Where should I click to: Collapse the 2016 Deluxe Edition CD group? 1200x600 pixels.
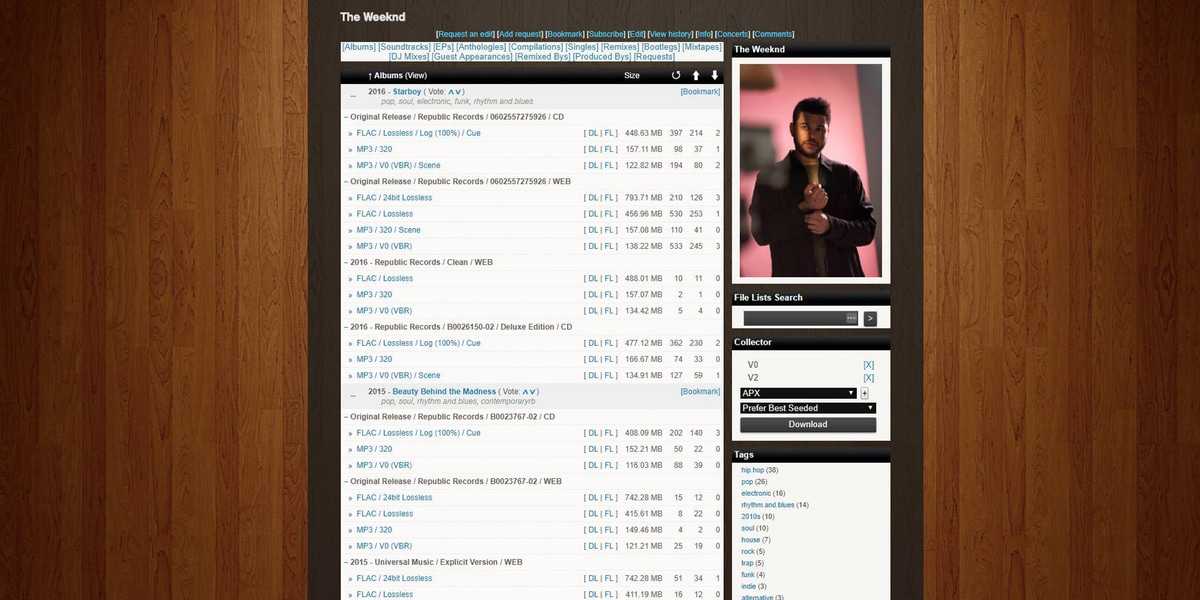pos(346,327)
